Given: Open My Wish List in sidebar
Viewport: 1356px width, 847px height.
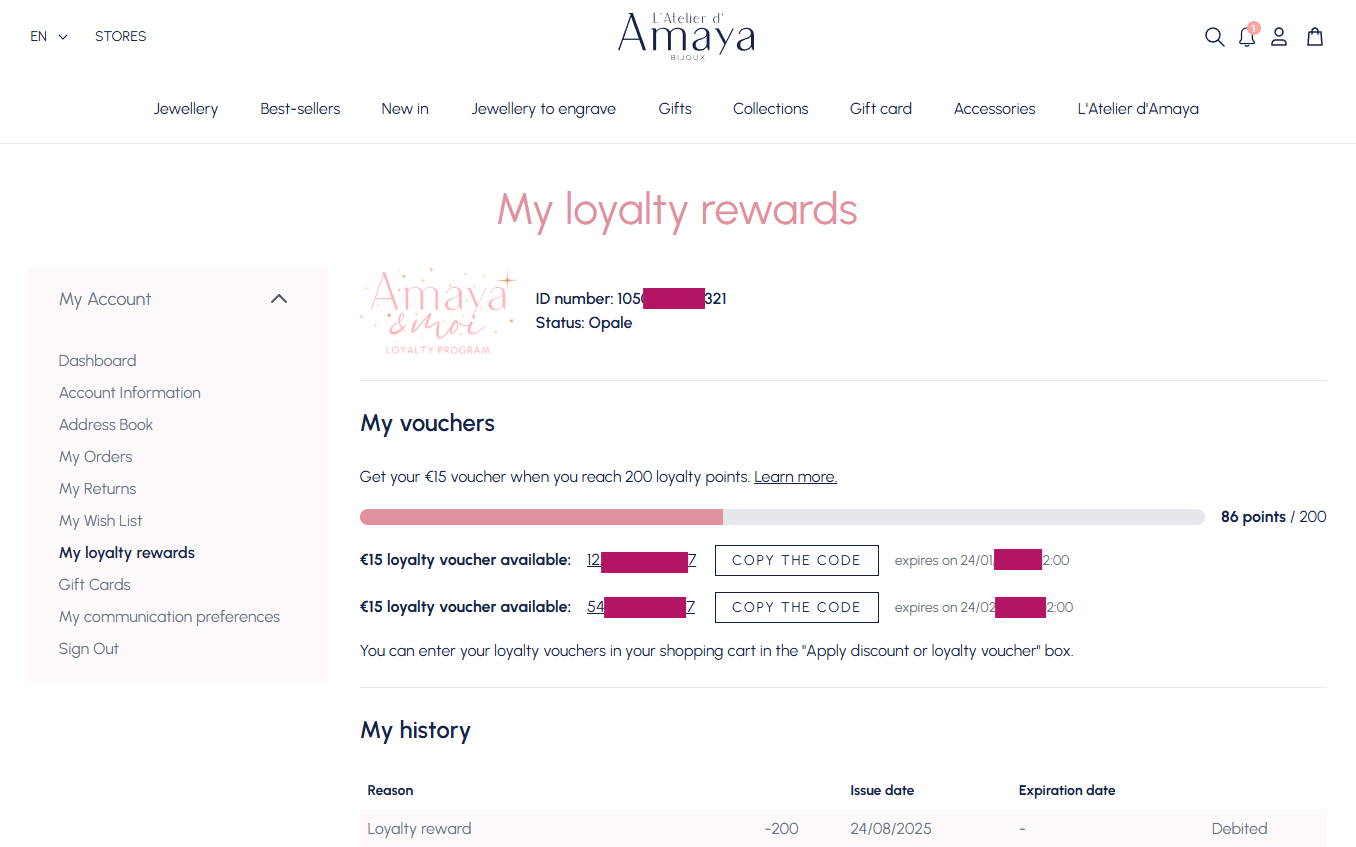Looking at the screenshot, I should [x=101, y=521].
